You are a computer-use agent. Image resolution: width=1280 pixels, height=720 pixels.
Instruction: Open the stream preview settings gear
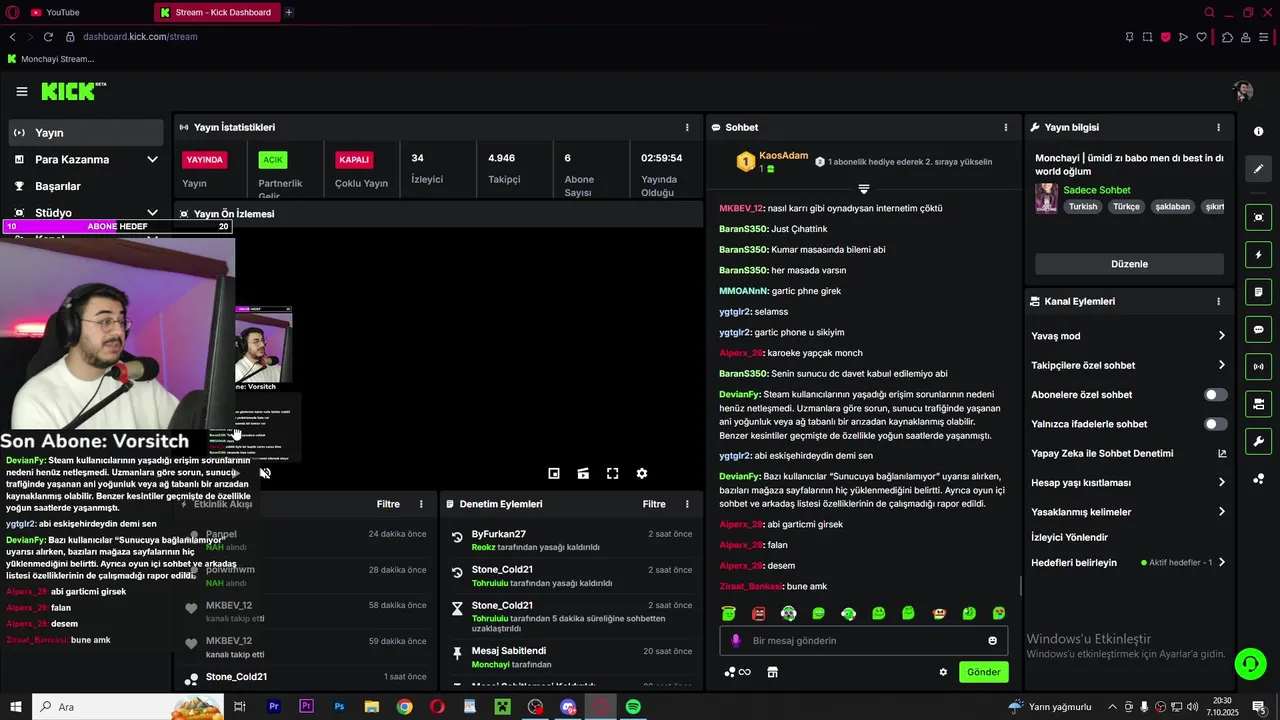[642, 473]
